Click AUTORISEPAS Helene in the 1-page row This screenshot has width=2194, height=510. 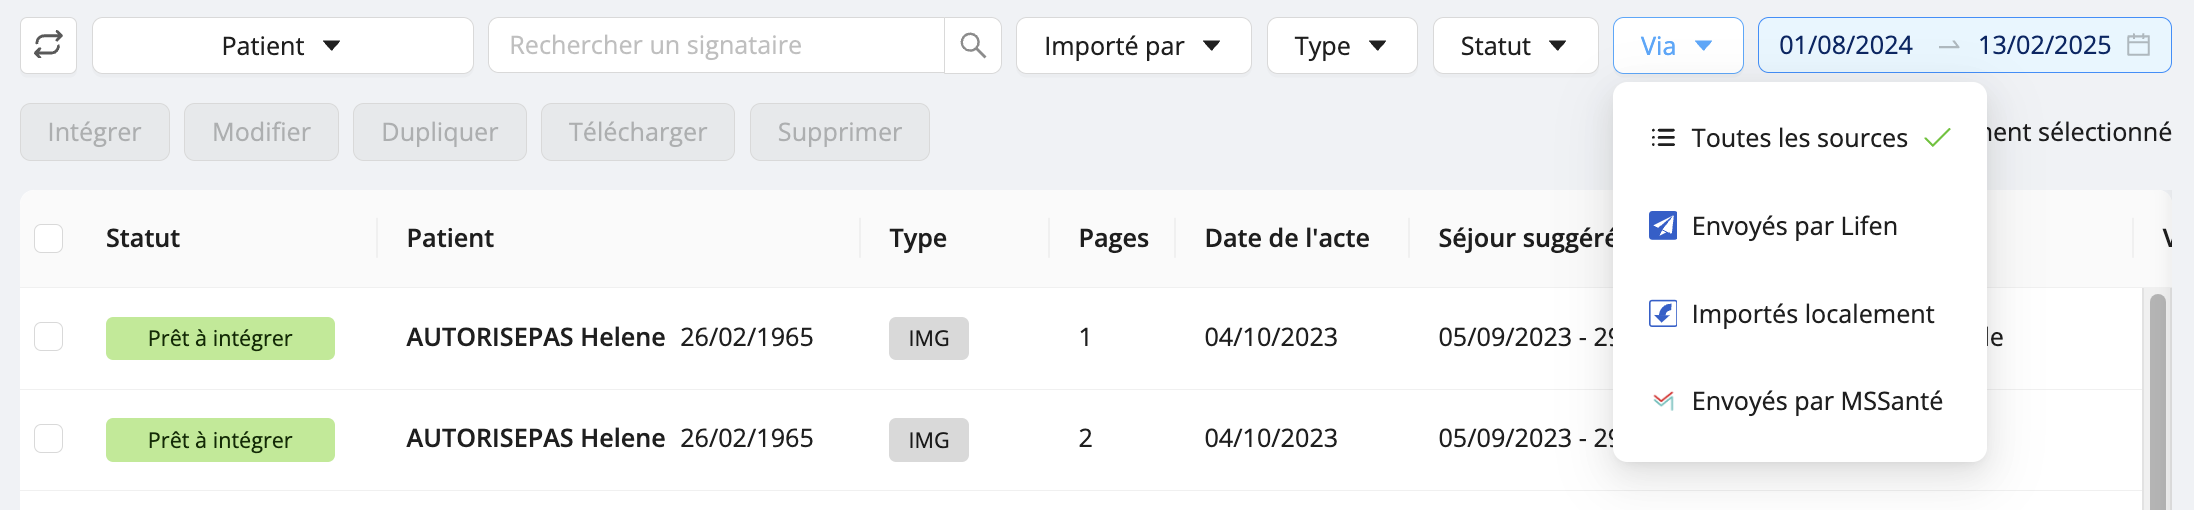(x=535, y=337)
